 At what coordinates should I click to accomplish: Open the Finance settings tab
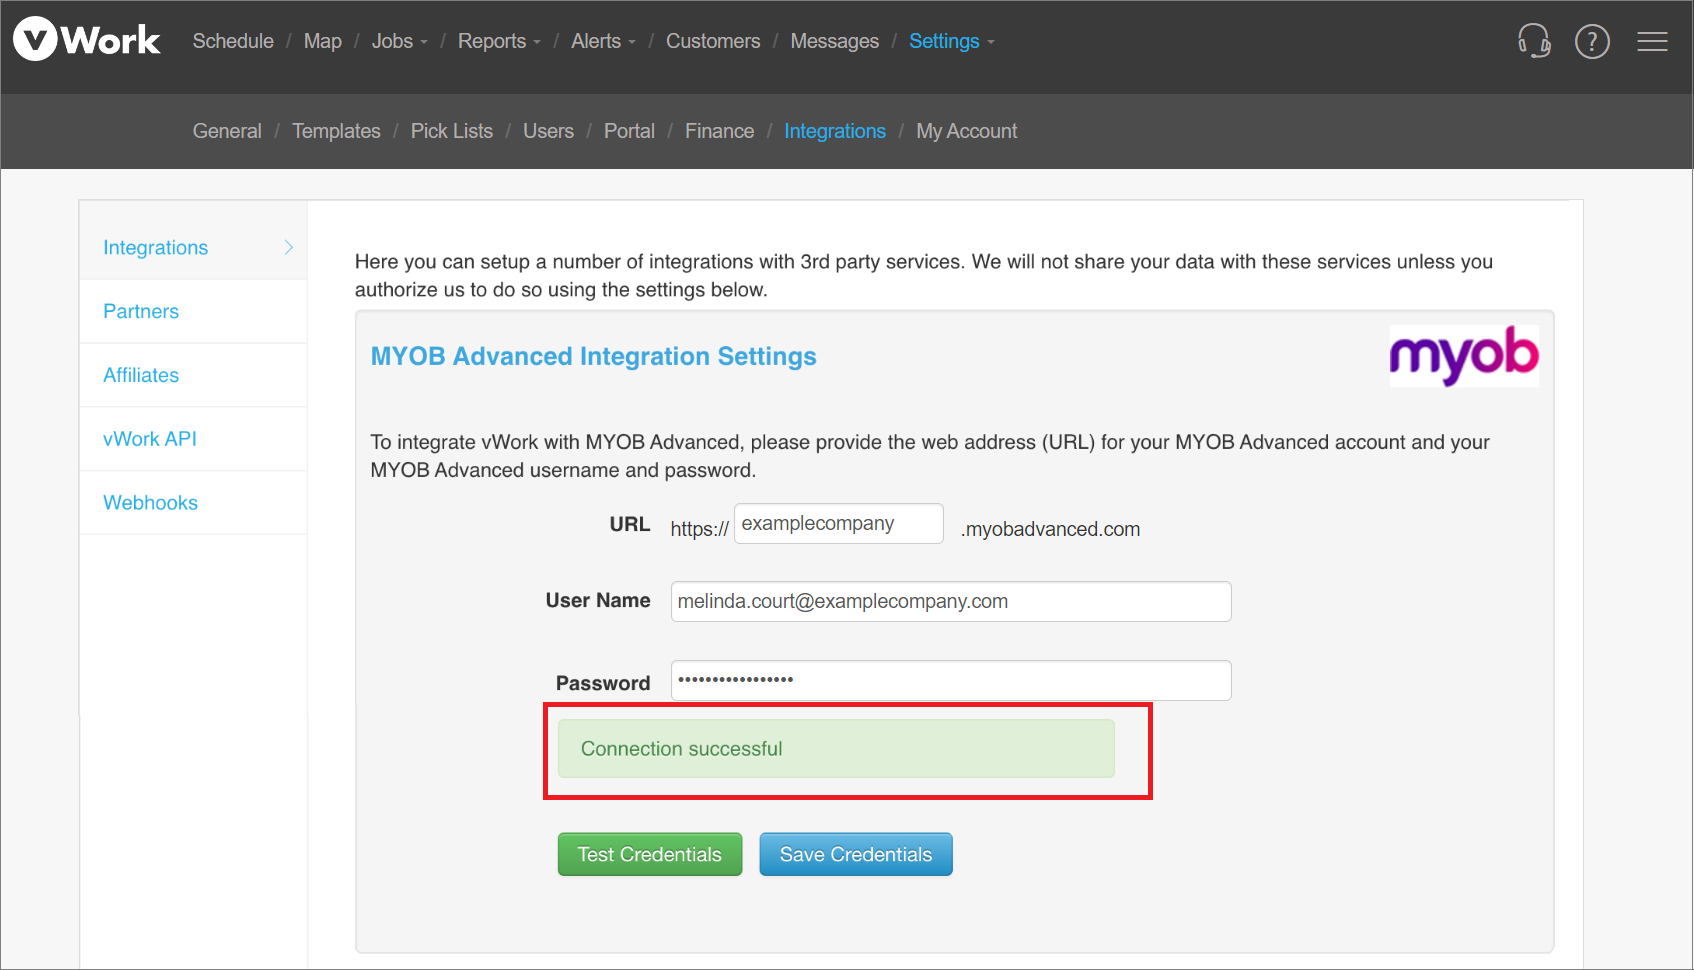click(x=719, y=131)
